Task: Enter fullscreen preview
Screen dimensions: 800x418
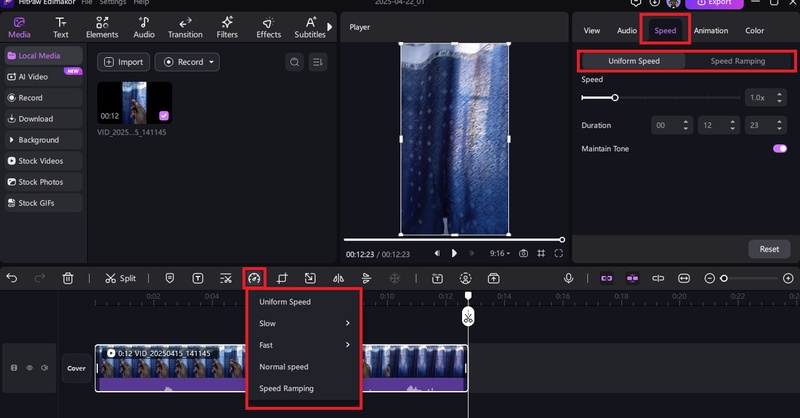Action: click(x=559, y=253)
